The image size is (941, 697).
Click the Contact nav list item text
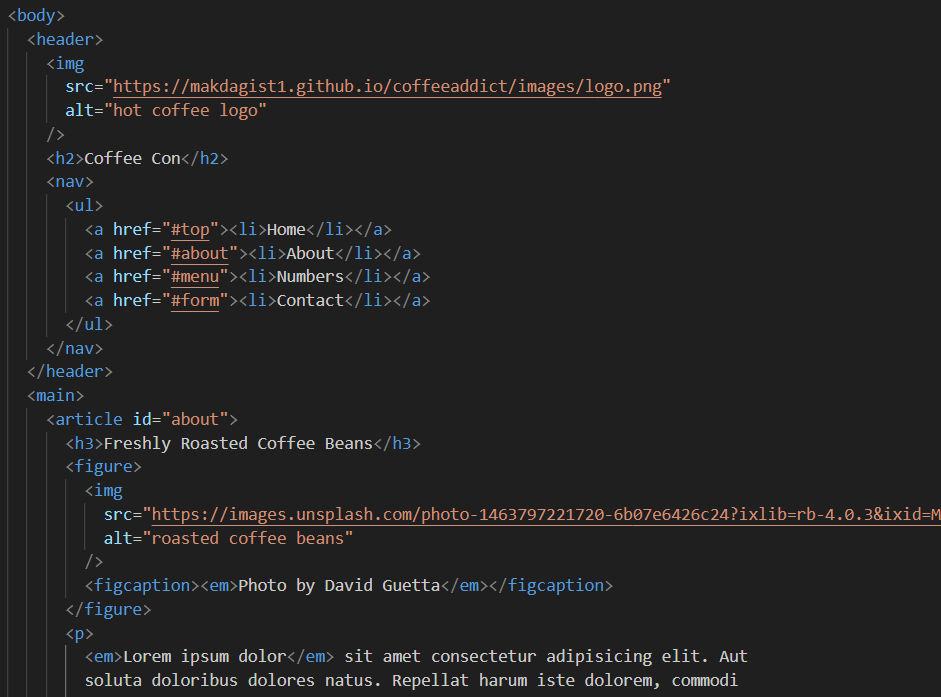click(x=310, y=300)
